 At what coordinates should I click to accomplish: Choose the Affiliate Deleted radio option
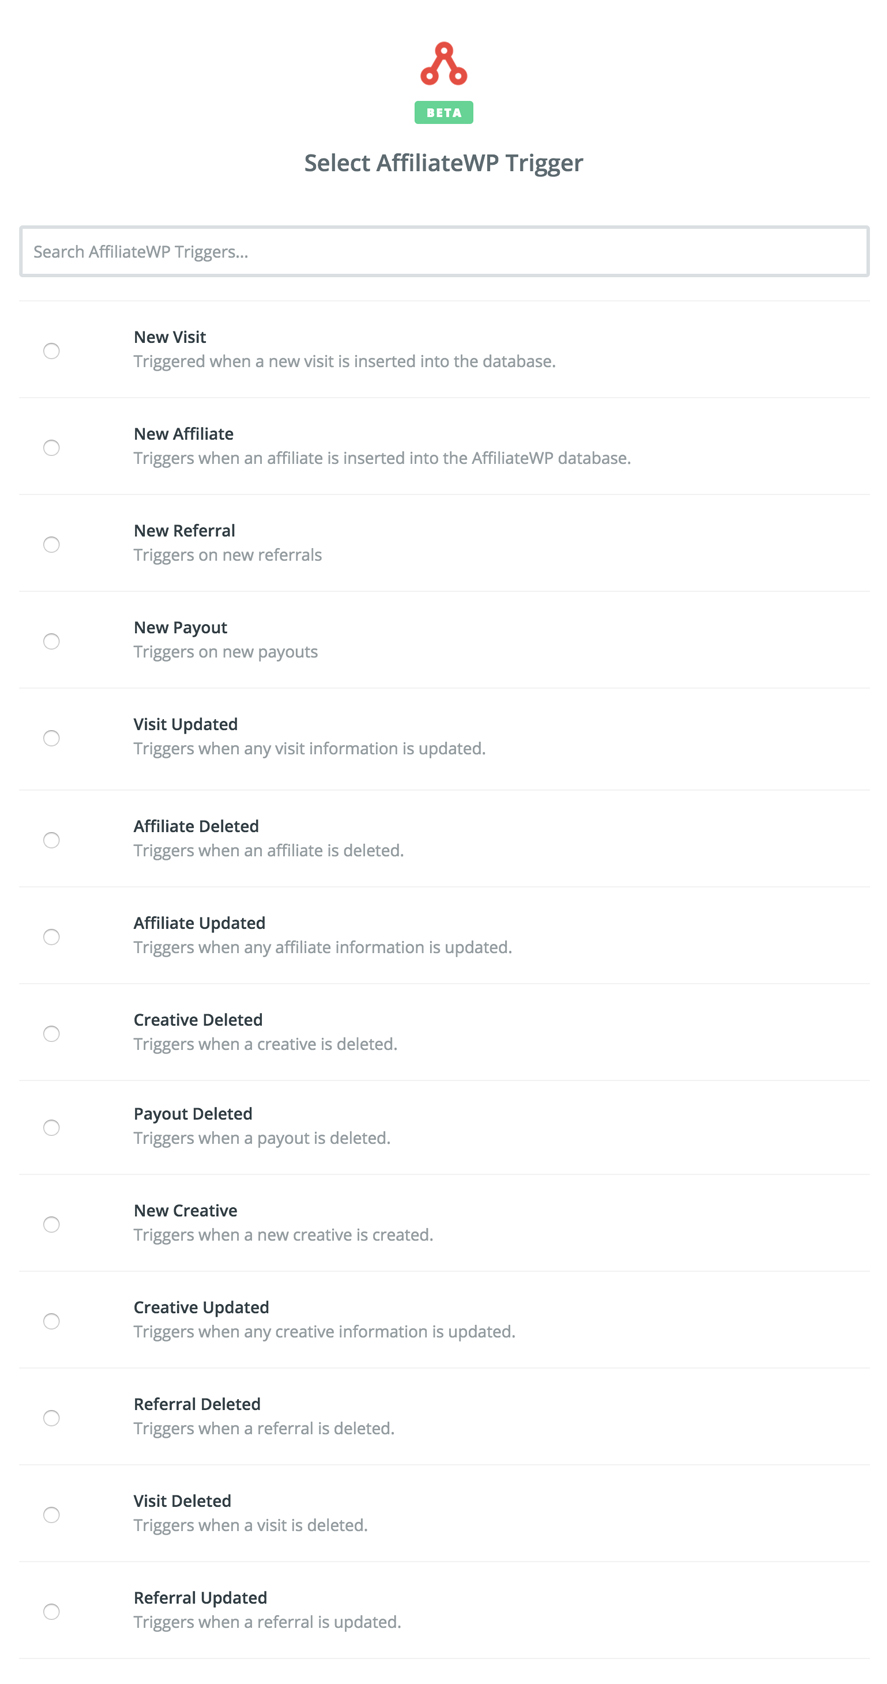[x=52, y=841]
